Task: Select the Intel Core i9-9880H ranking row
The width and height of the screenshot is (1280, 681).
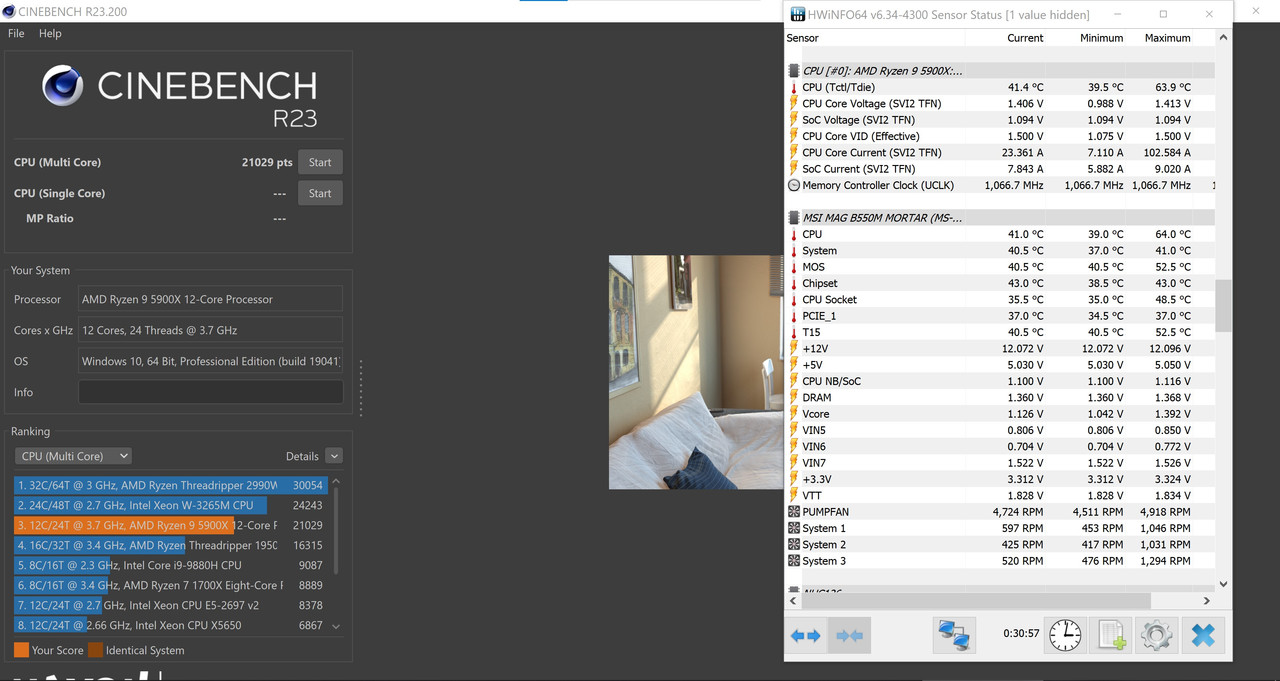Action: point(170,565)
